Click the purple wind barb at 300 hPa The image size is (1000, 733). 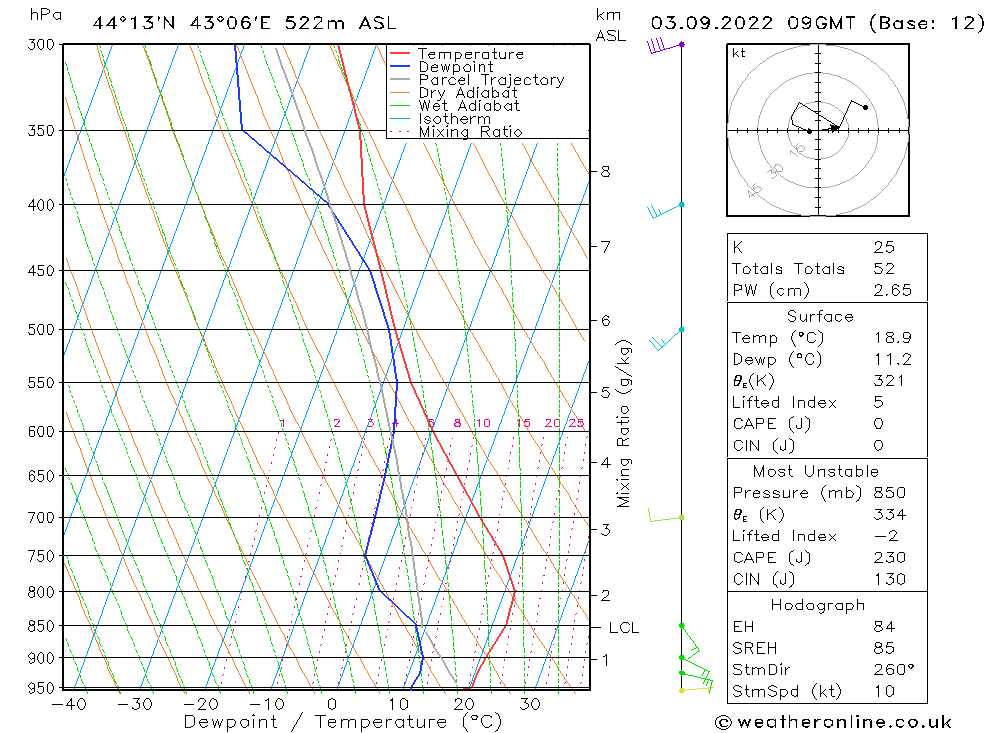tap(664, 46)
